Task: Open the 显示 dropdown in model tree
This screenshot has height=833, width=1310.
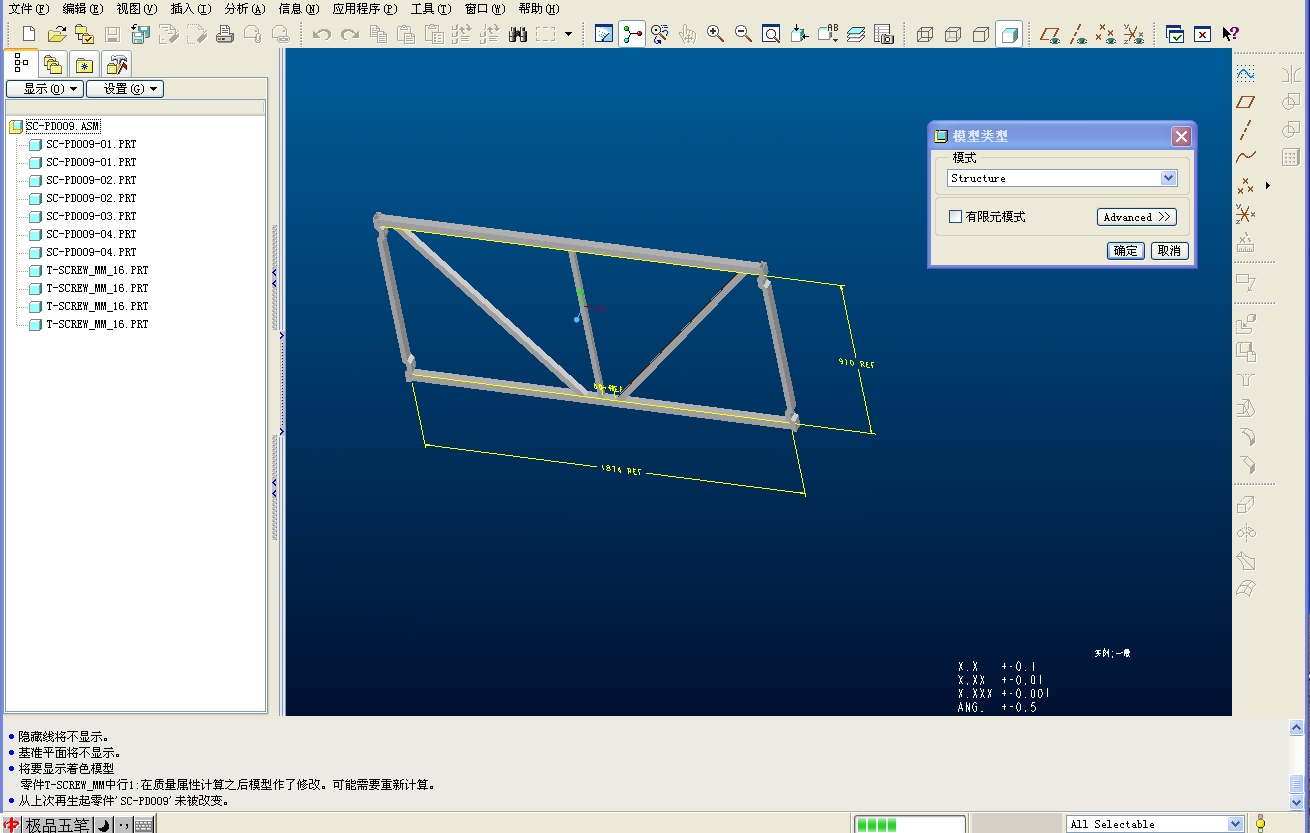Action: [x=44, y=89]
